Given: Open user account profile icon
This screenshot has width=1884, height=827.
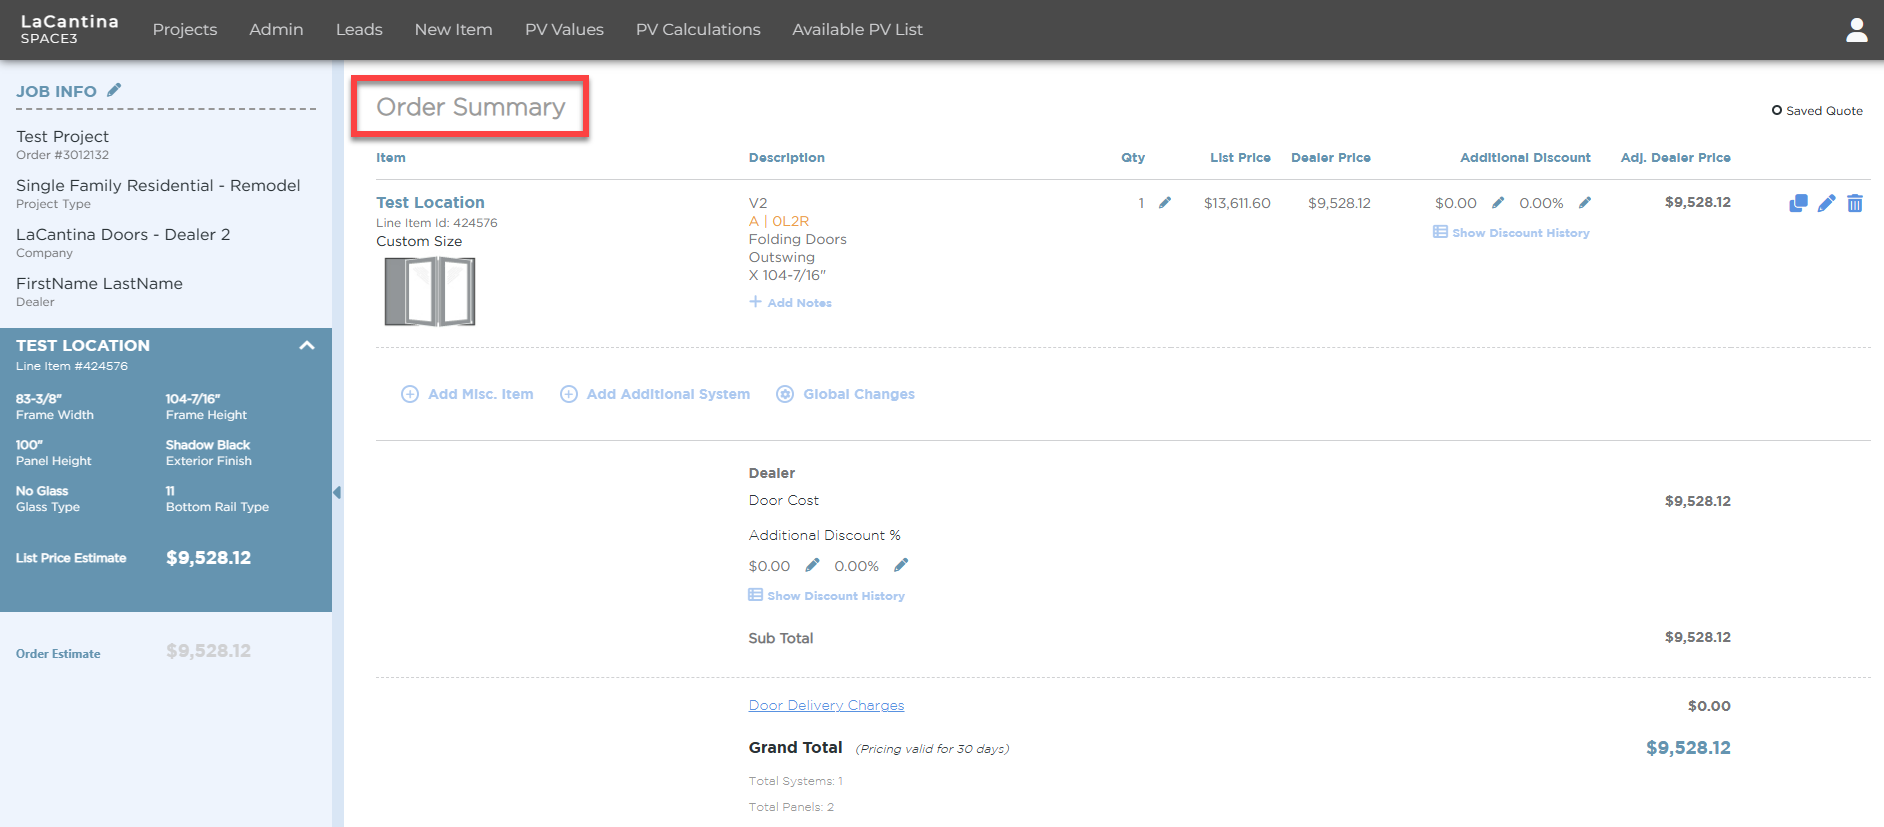Looking at the screenshot, I should [1857, 30].
